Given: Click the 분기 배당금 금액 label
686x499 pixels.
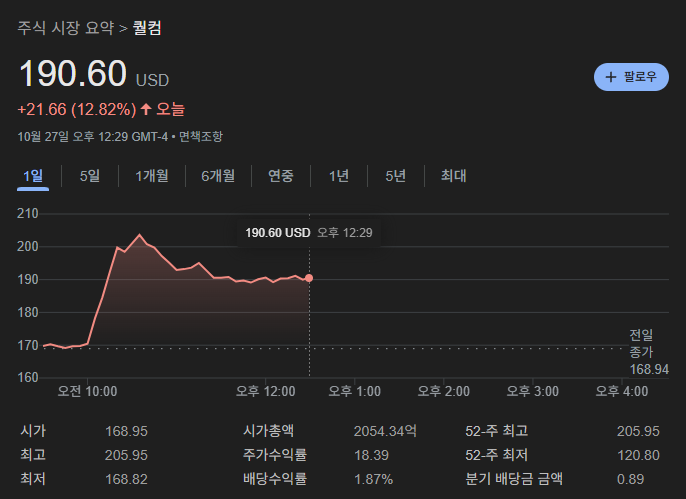Looking at the screenshot, I should [x=514, y=479].
